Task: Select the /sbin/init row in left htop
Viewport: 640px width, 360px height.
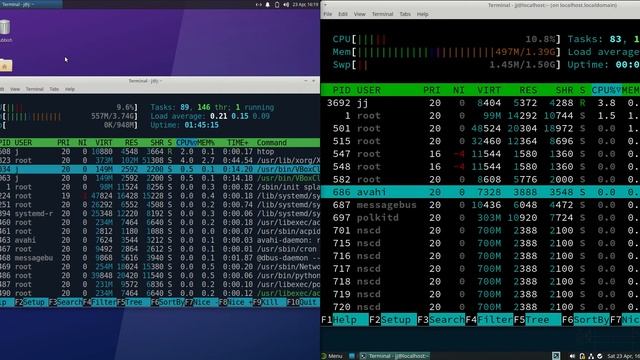Action: 160,187
